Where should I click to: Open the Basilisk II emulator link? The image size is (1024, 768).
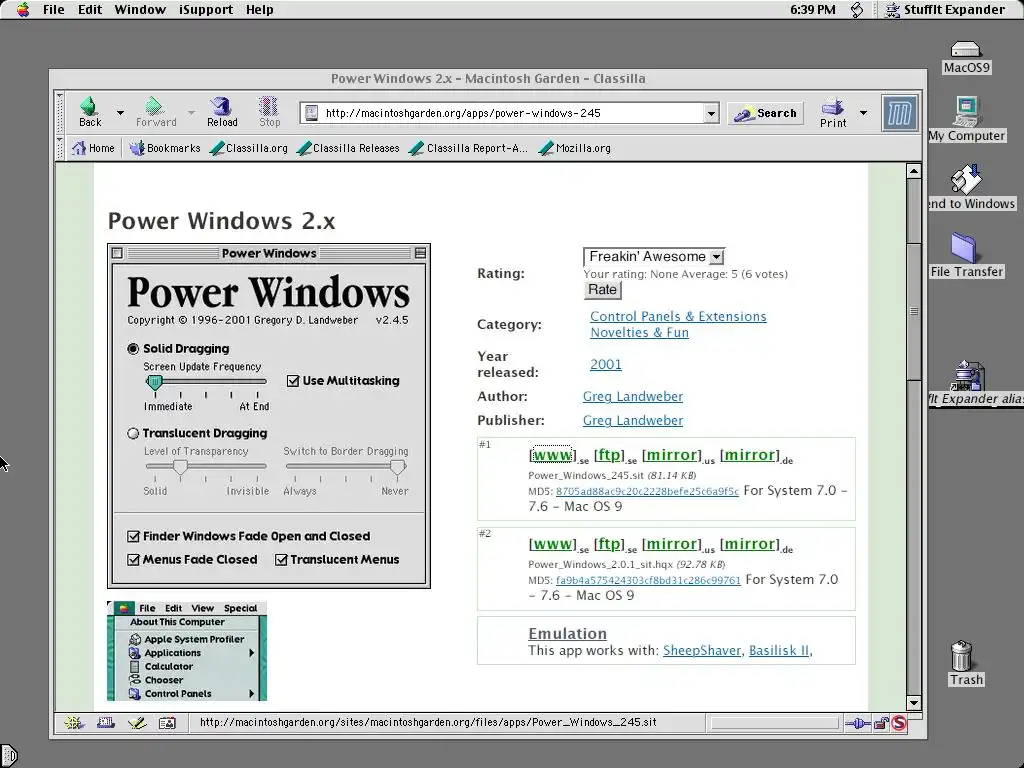coord(779,650)
